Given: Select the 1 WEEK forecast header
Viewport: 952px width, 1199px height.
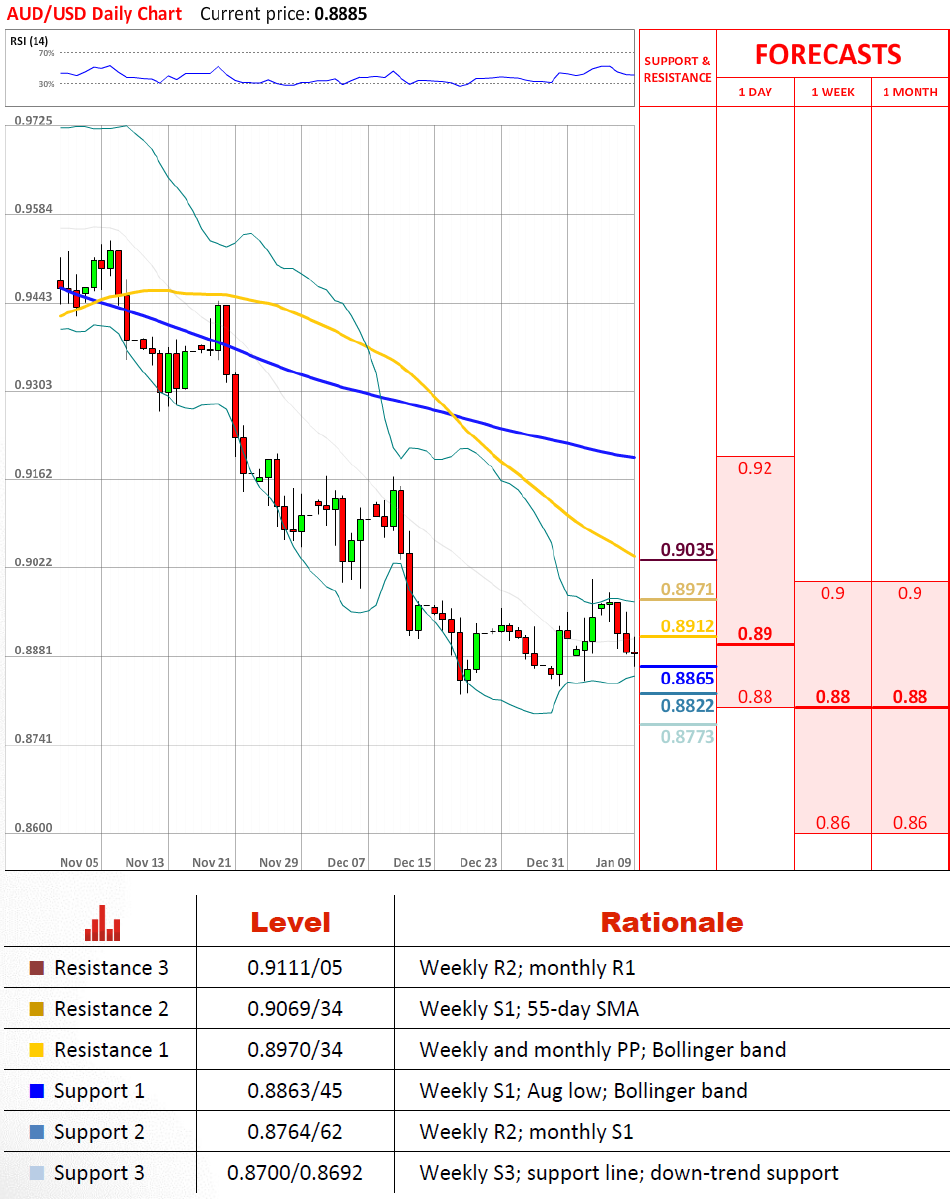Looking at the screenshot, I should click(x=833, y=92).
